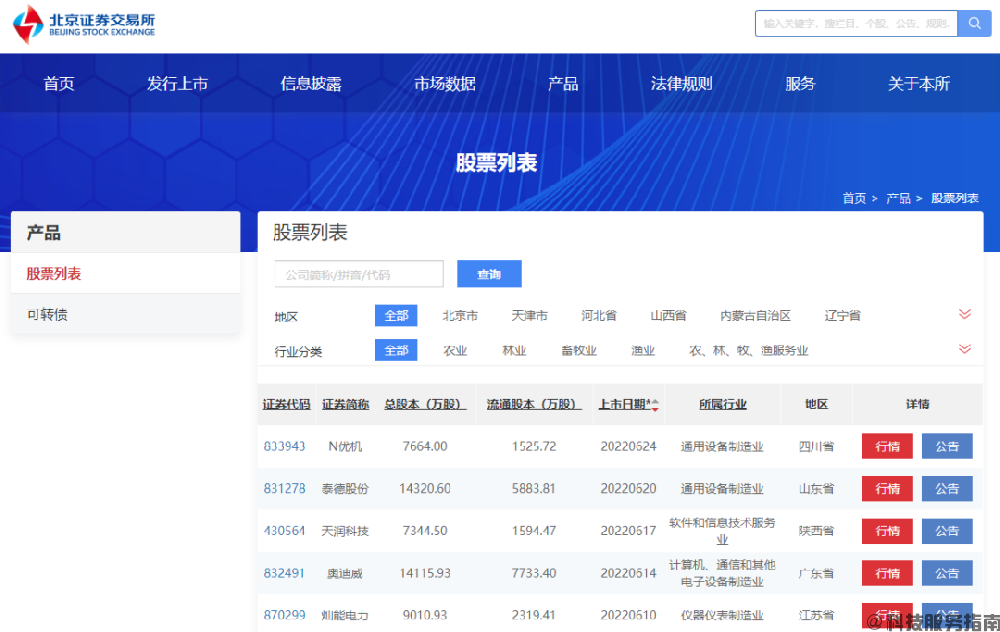Sort by 证券代码 column header
The width and height of the screenshot is (1000, 632).
point(286,404)
